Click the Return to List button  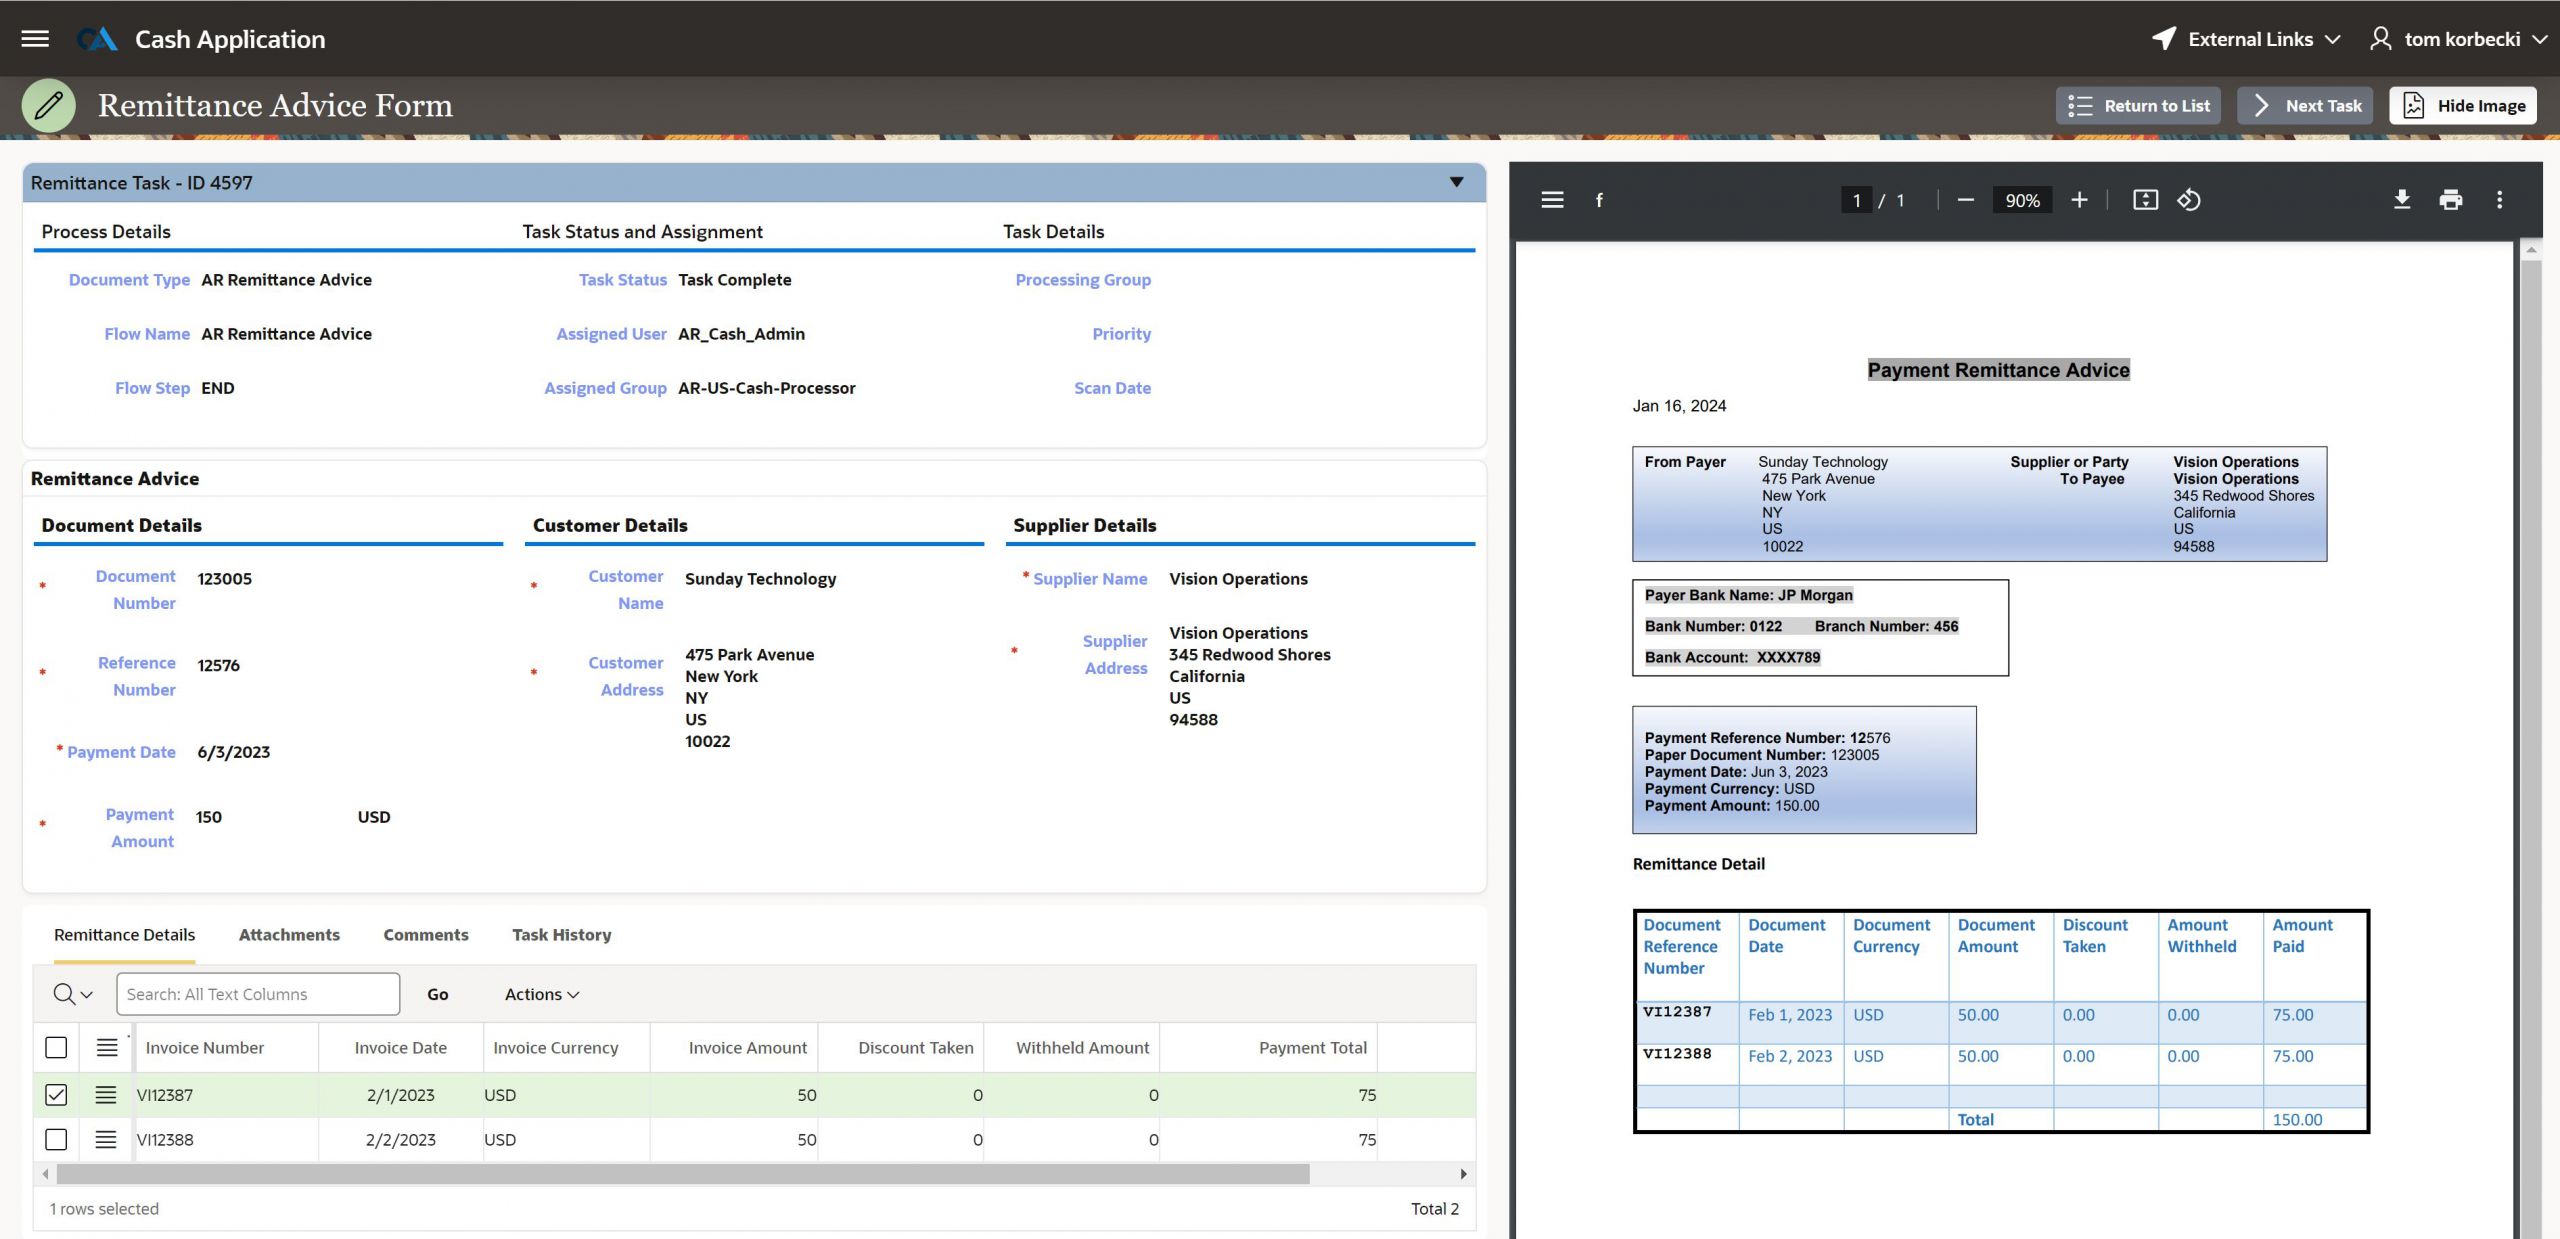[x=2138, y=106]
